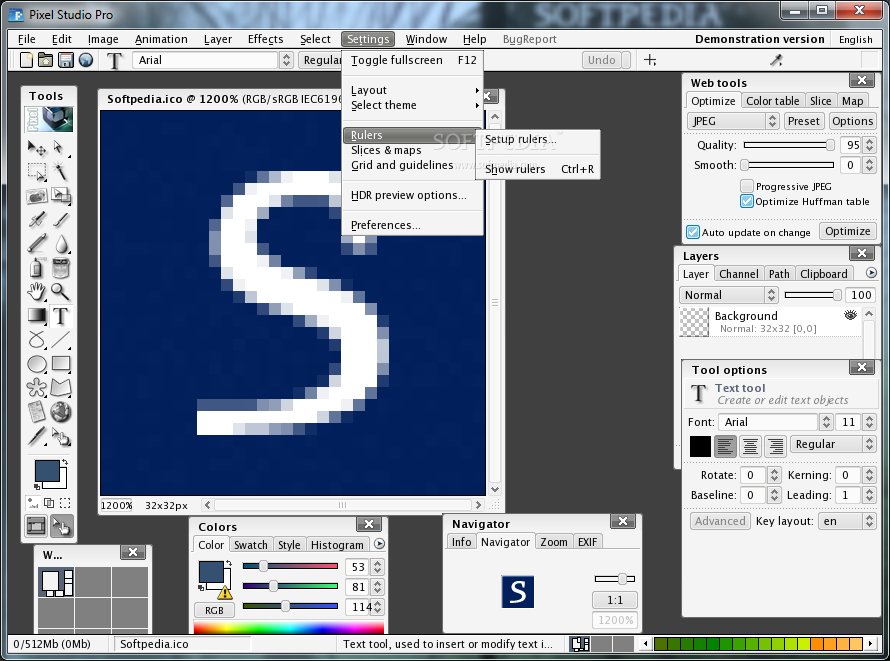890x661 pixels.
Task: Open the Arial font dropdown in top toolbar
Action: pos(213,60)
